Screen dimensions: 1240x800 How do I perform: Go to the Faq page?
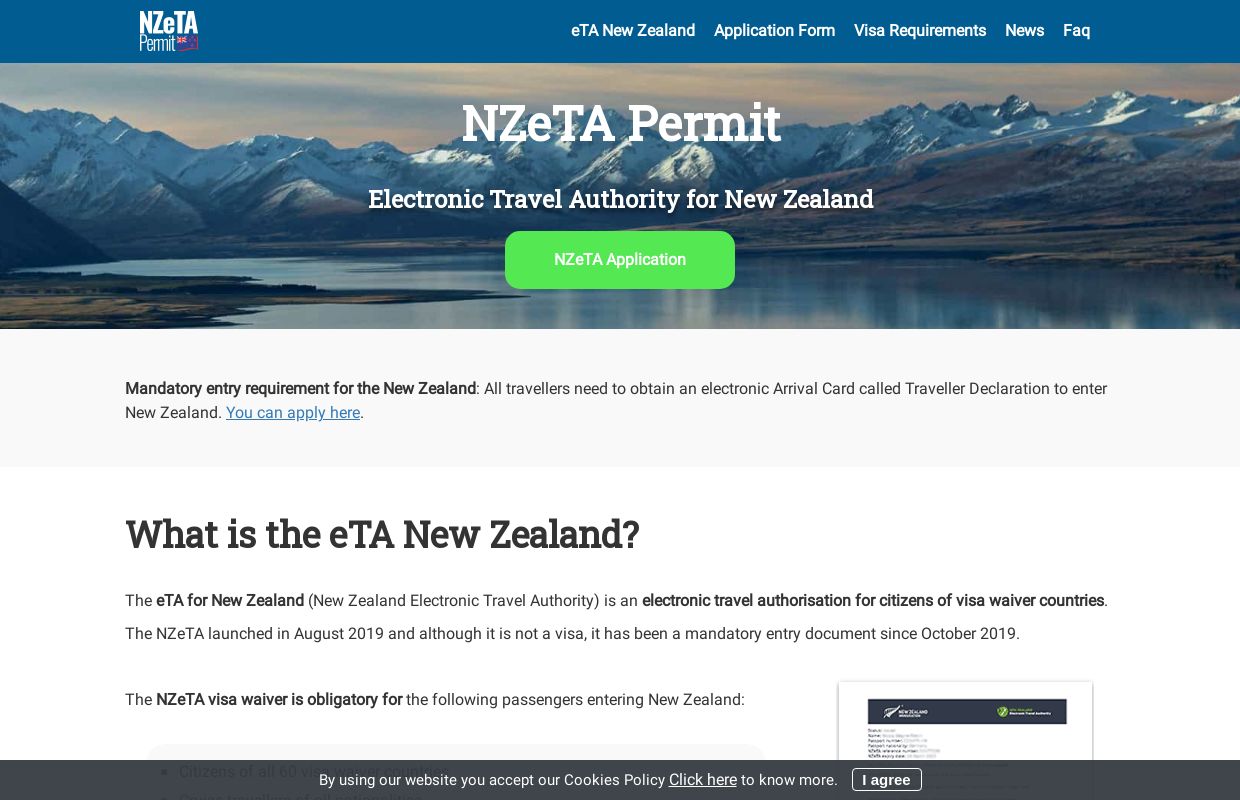(1076, 31)
